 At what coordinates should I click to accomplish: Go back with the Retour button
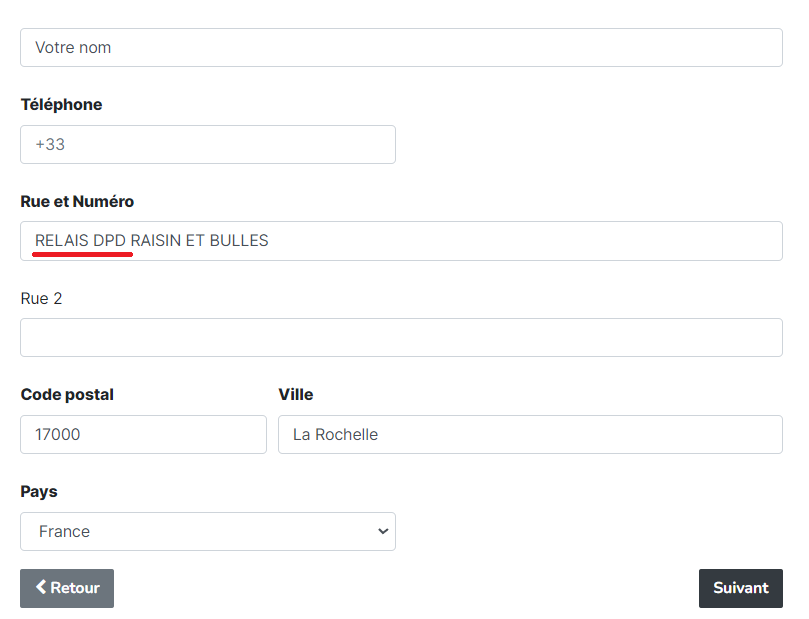pos(67,588)
